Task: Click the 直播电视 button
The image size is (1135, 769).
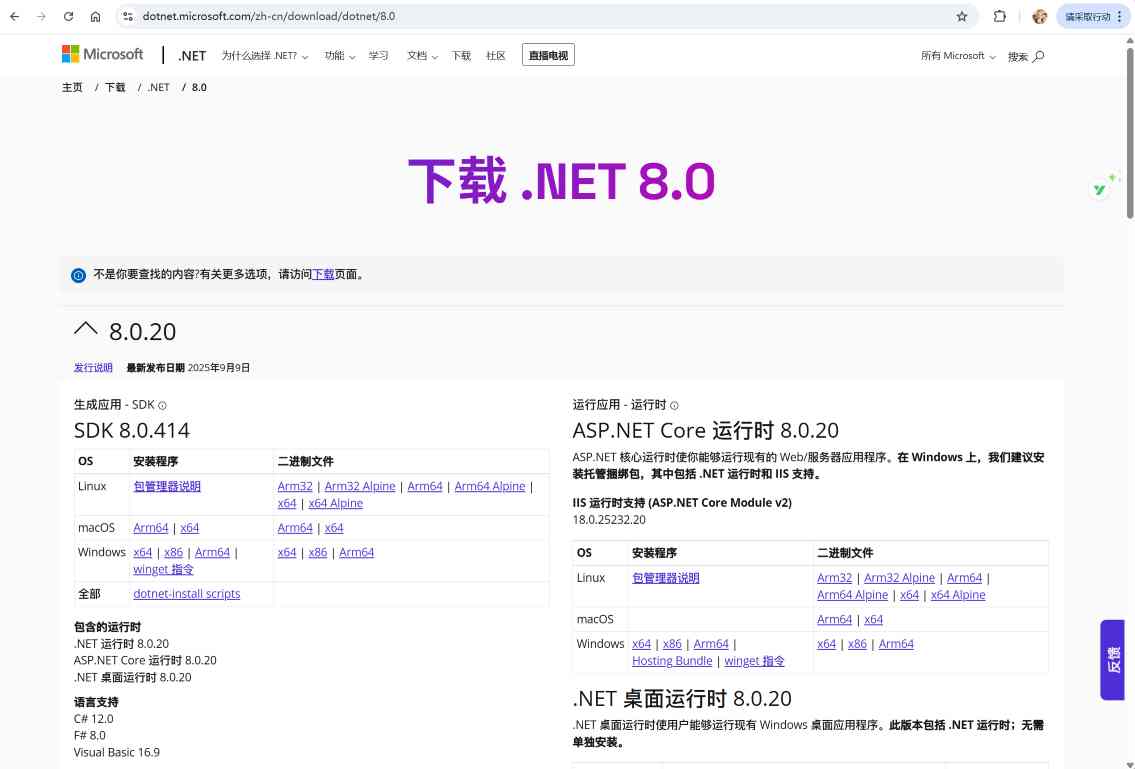Action: click(548, 56)
